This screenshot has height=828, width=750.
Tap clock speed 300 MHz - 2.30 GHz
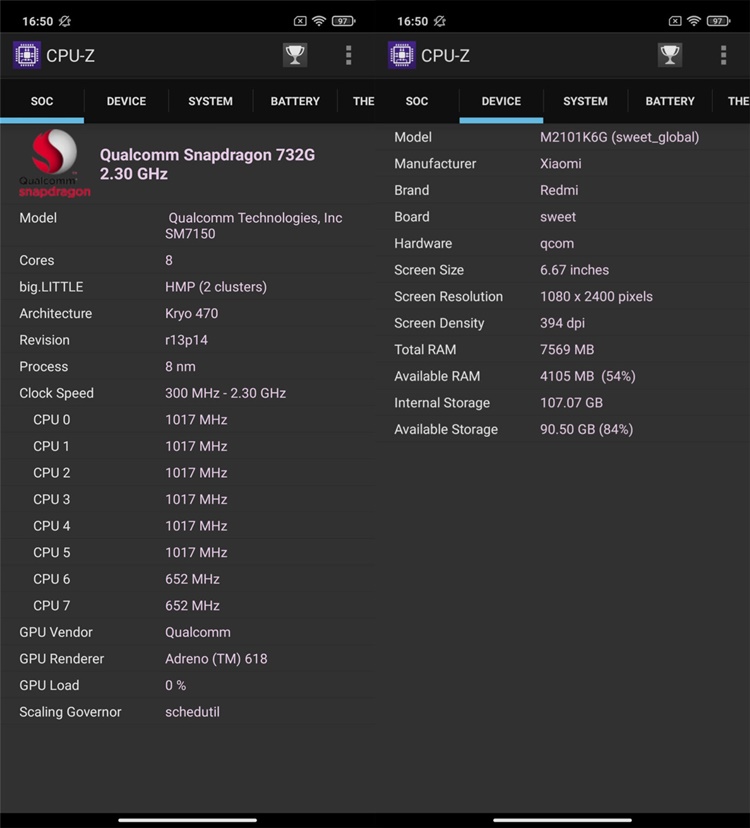(x=225, y=393)
